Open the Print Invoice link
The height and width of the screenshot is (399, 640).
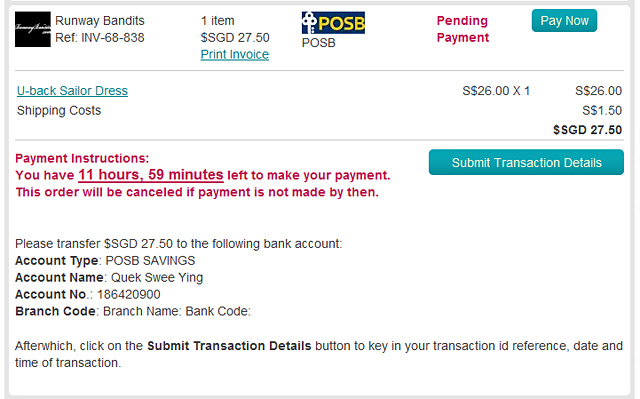click(x=235, y=54)
